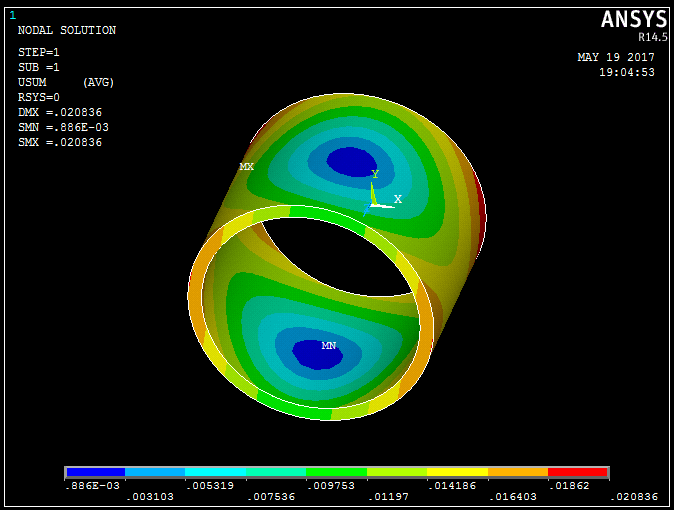Select the NODAL SOLUTION title text
This screenshot has width=674, height=510.
(67, 30)
